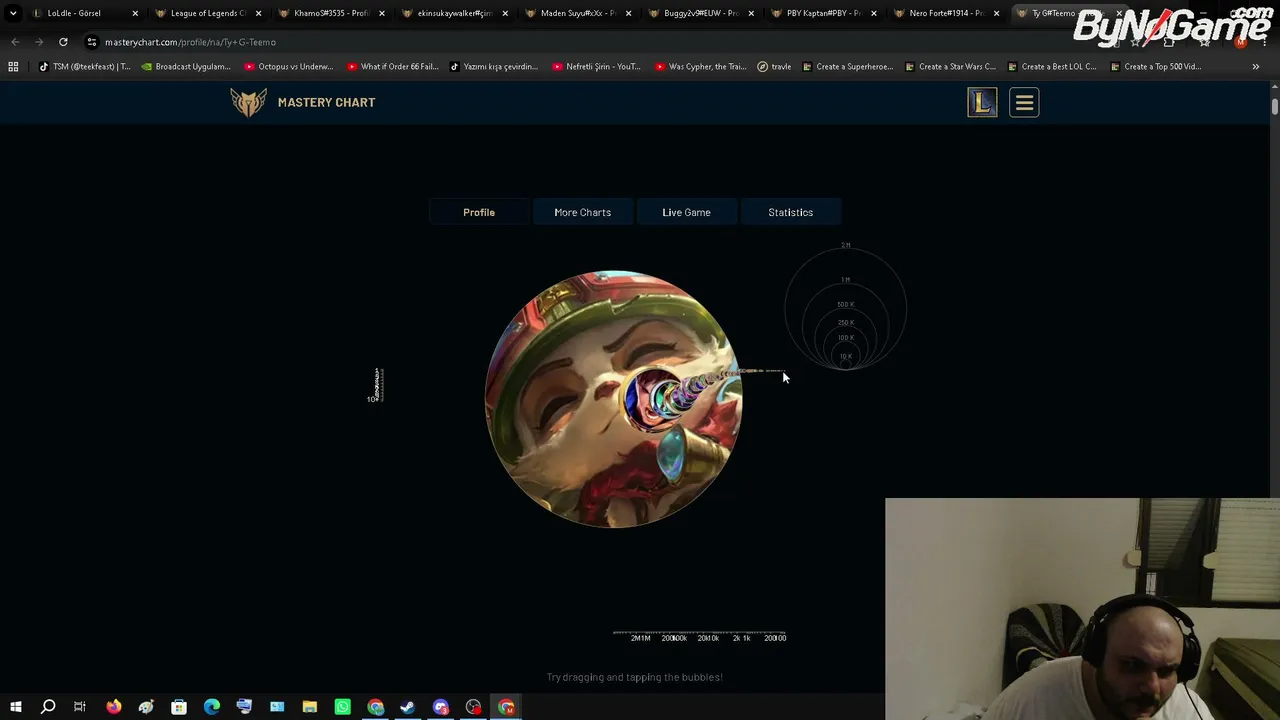Open the Create a Superheroe... bookmark
1280x720 pixels.
[848, 67]
